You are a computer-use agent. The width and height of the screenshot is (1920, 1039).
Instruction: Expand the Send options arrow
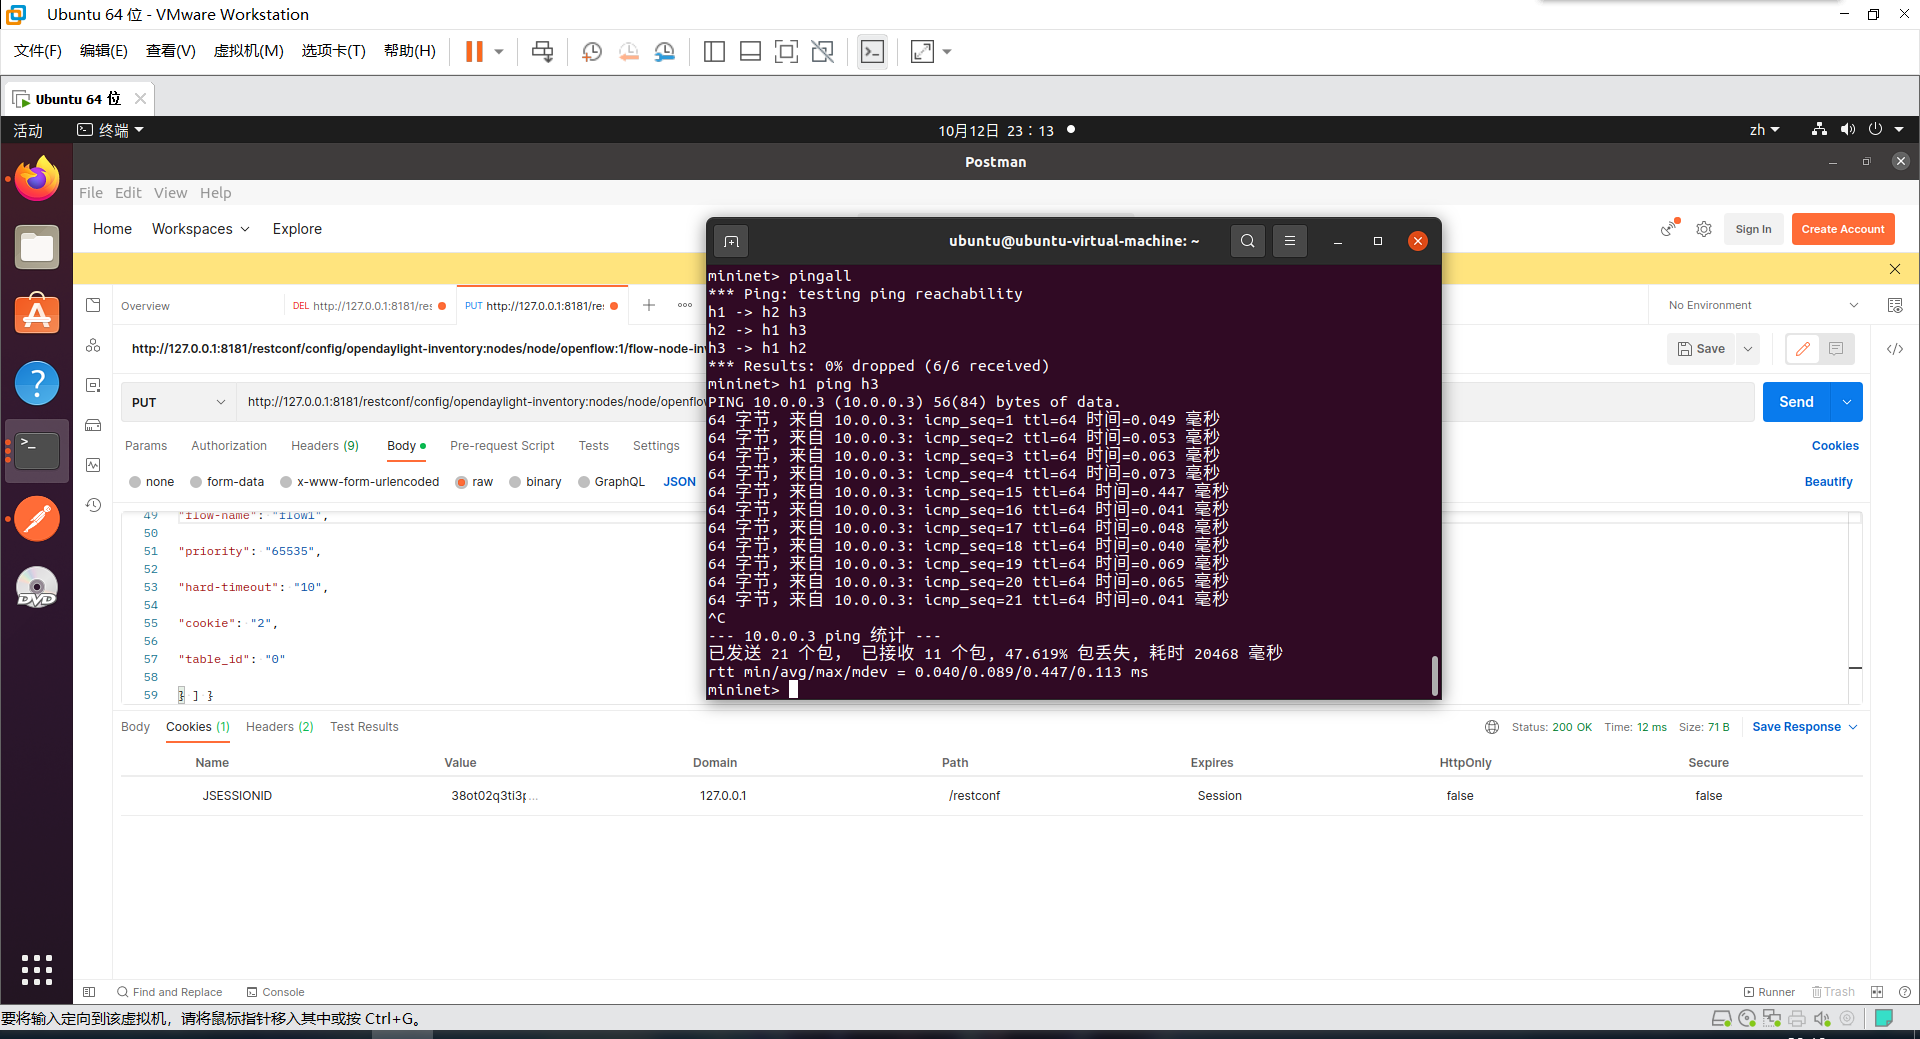coord(1847,402)
